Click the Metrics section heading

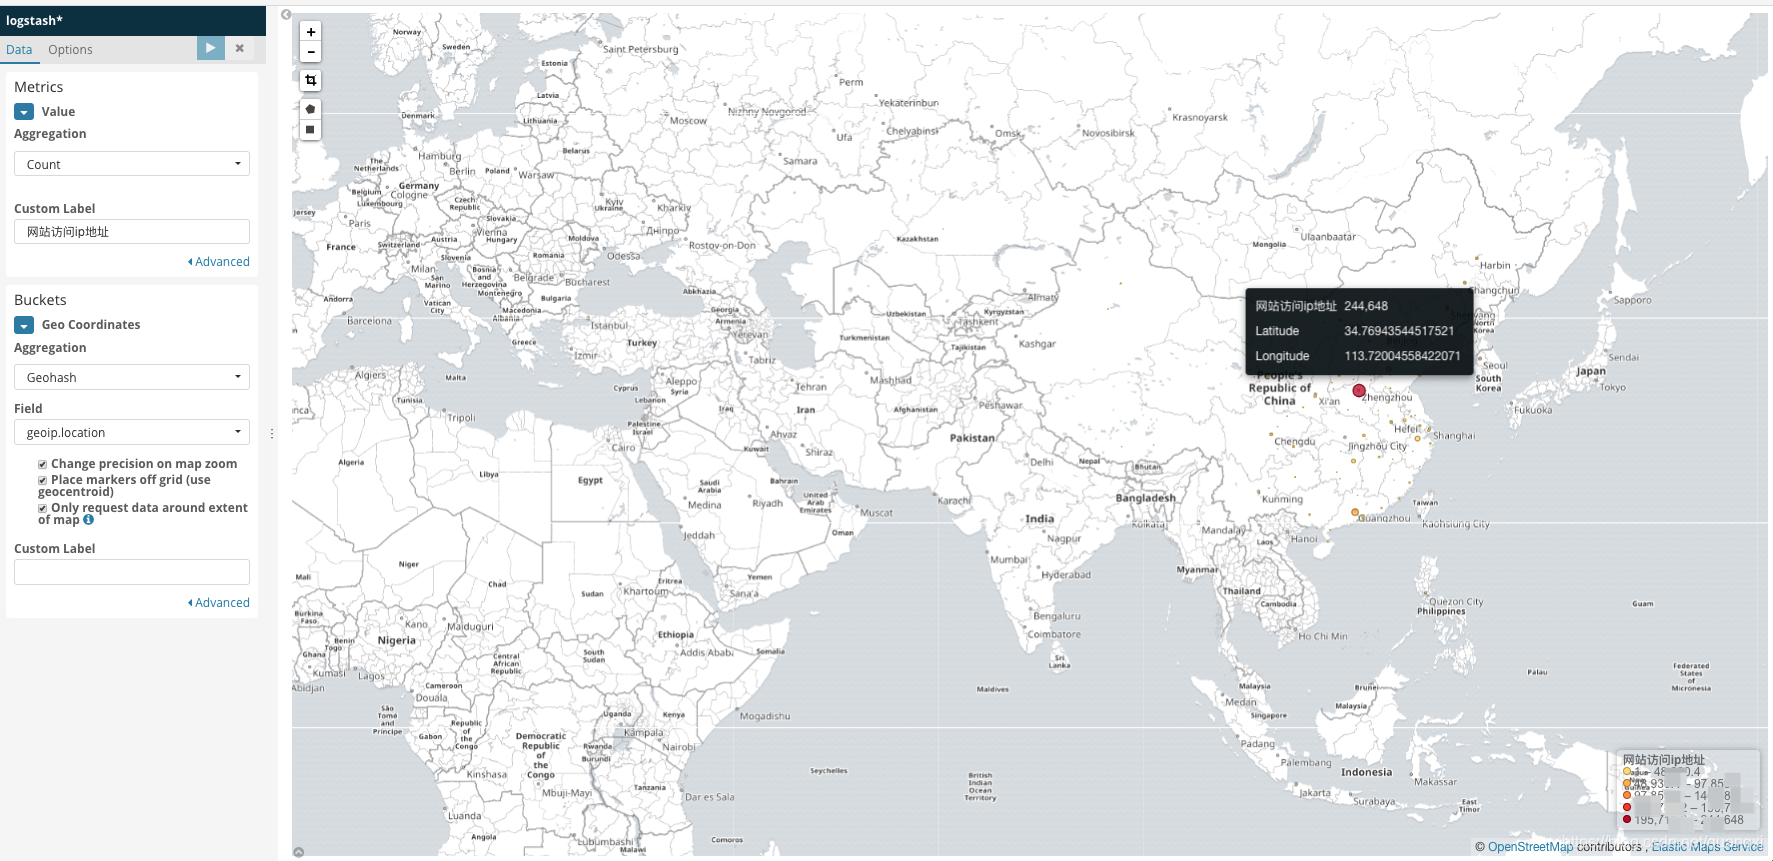pos(38,87)
